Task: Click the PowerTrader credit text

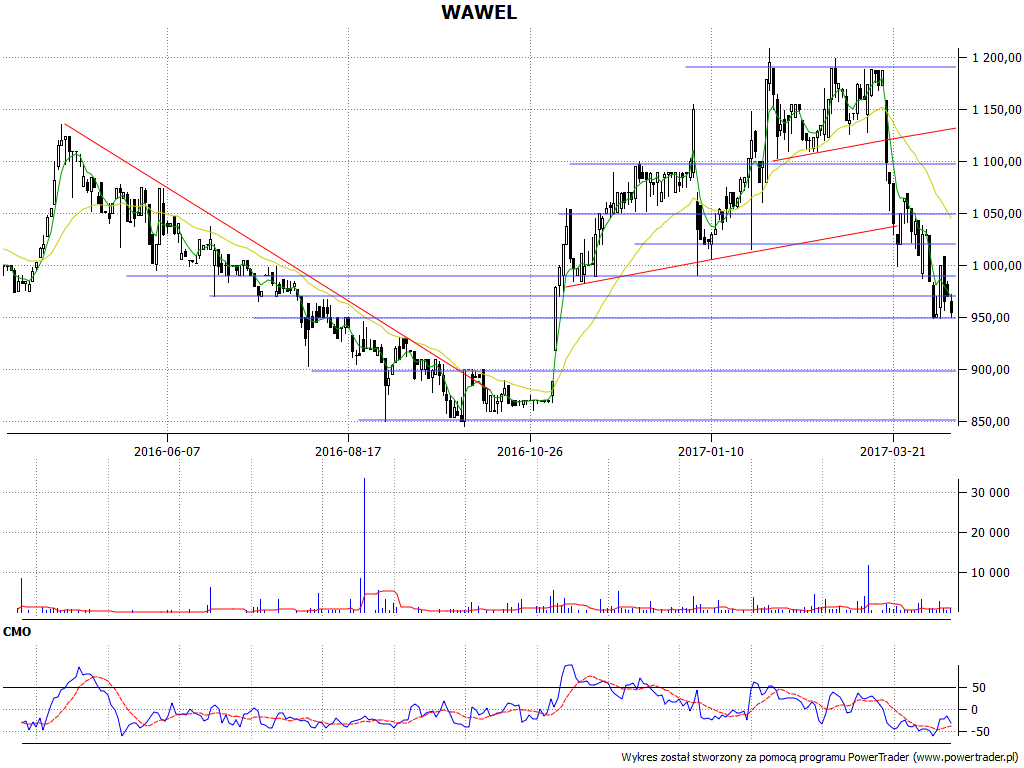Action: (821, 758)
